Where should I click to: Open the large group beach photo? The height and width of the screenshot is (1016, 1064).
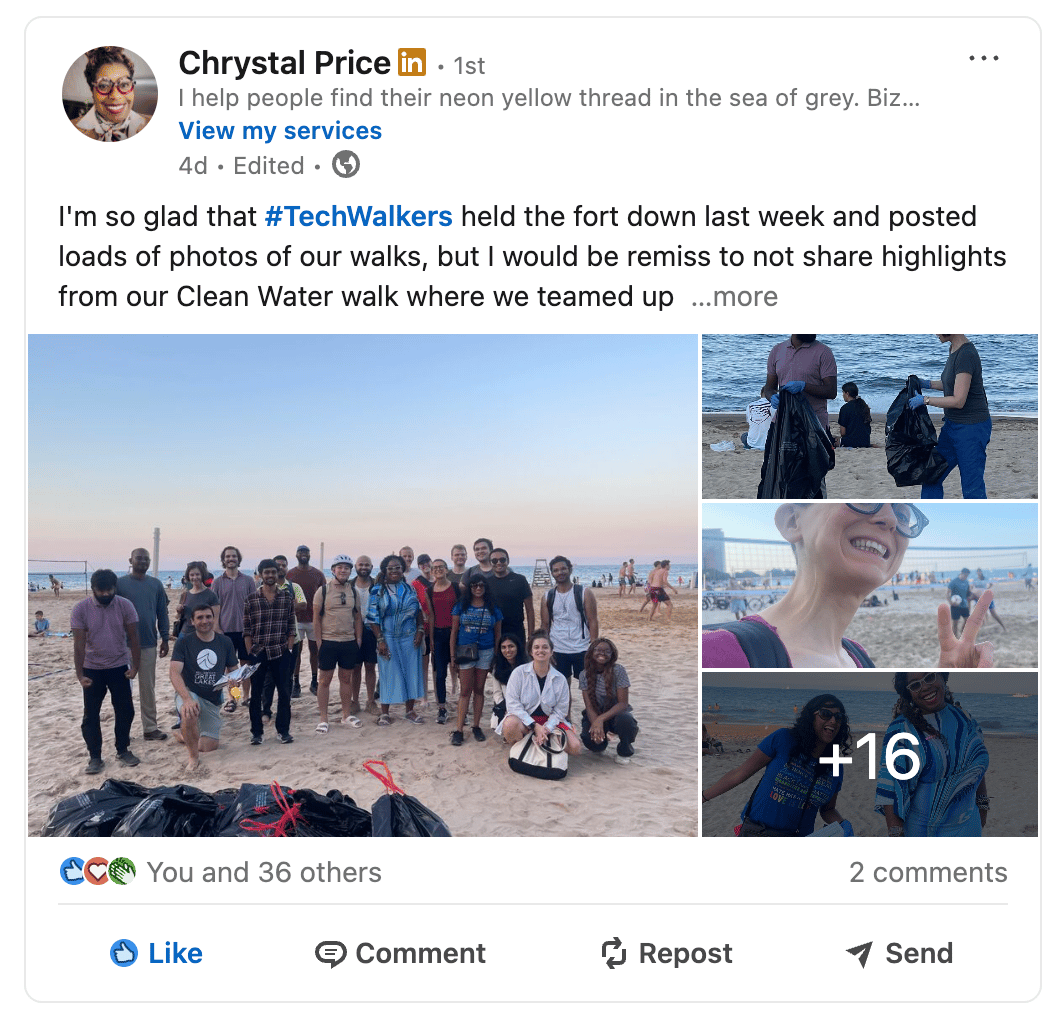tap(363, 585)
